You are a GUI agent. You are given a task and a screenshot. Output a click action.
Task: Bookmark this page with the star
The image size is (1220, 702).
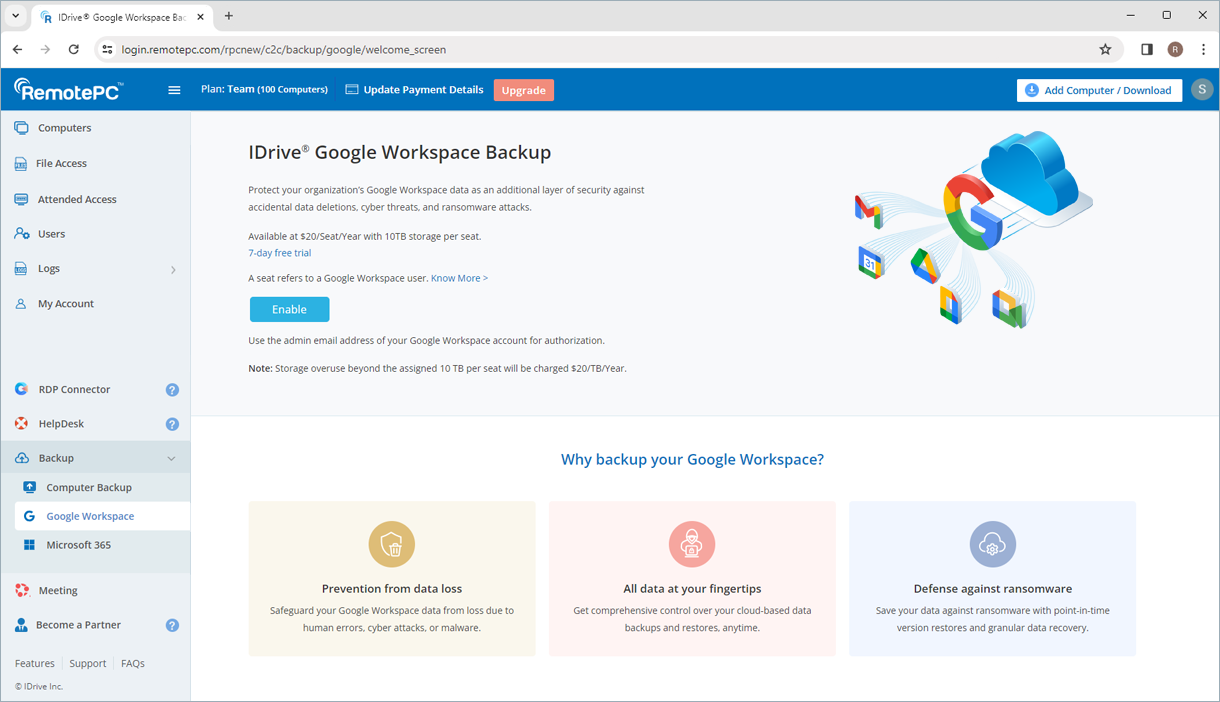click(x=1105, y=49)
